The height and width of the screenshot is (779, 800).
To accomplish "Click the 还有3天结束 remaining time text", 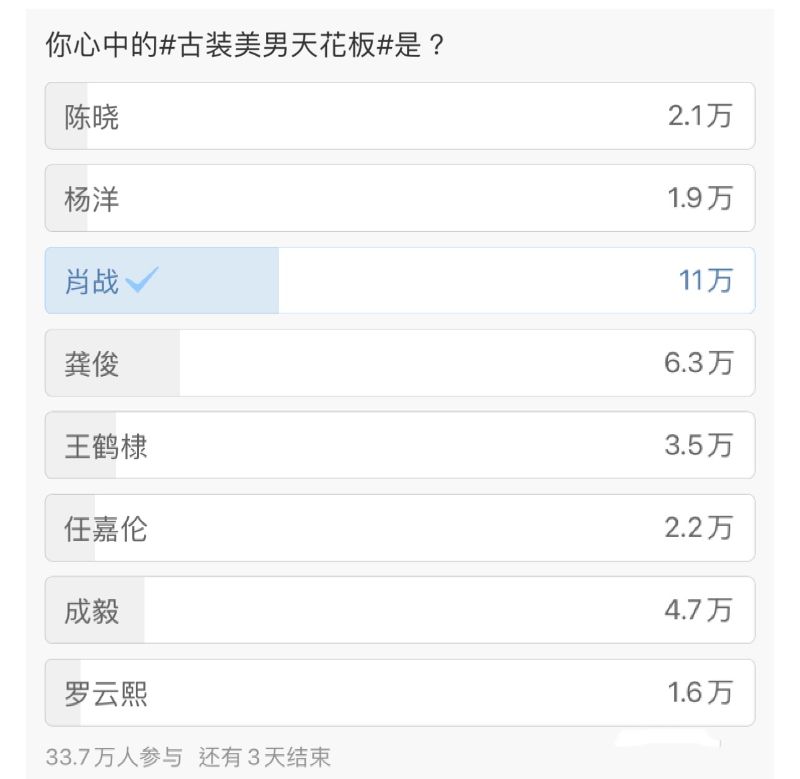I will coord(264,756).
